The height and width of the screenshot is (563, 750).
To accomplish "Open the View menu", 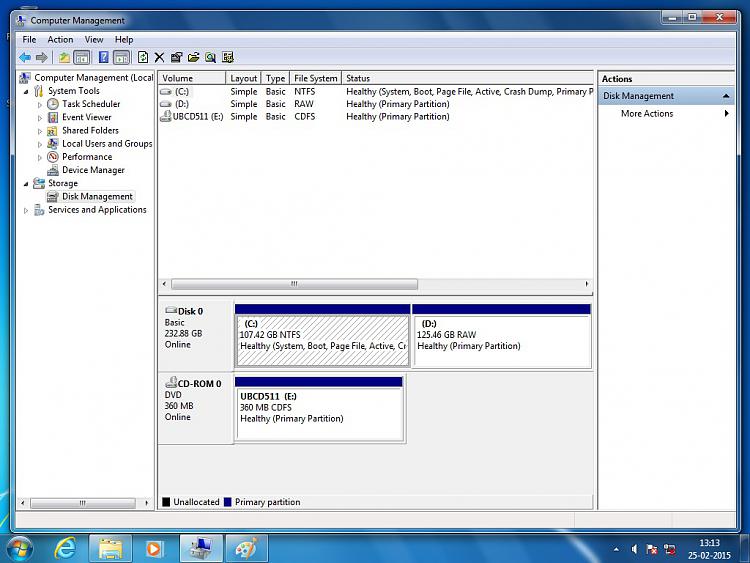I will [x=94, y=40].
